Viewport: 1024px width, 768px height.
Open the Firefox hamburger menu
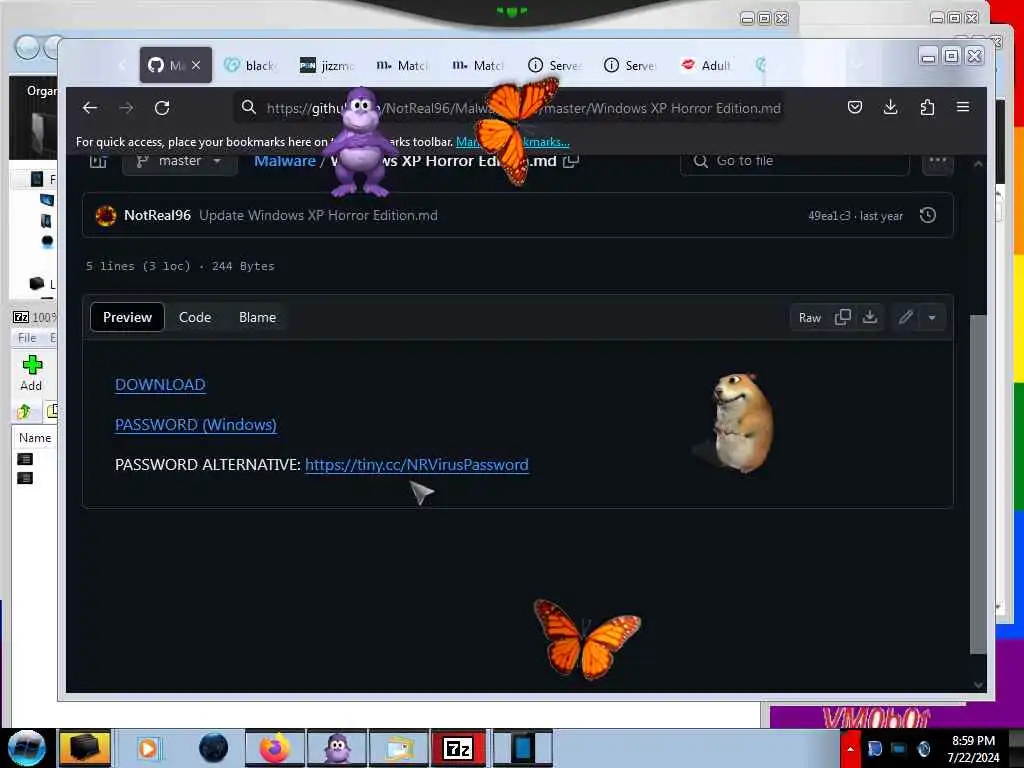(963, 107)
